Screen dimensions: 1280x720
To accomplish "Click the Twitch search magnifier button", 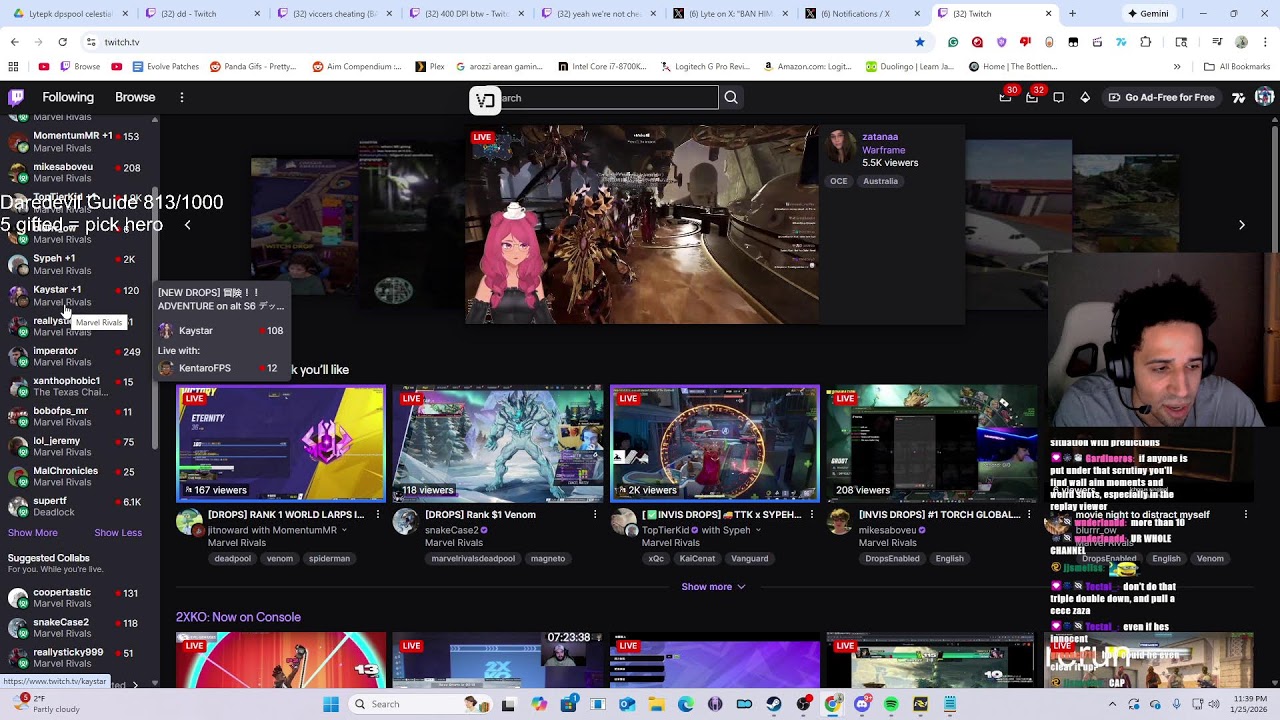I will point(731,97).
